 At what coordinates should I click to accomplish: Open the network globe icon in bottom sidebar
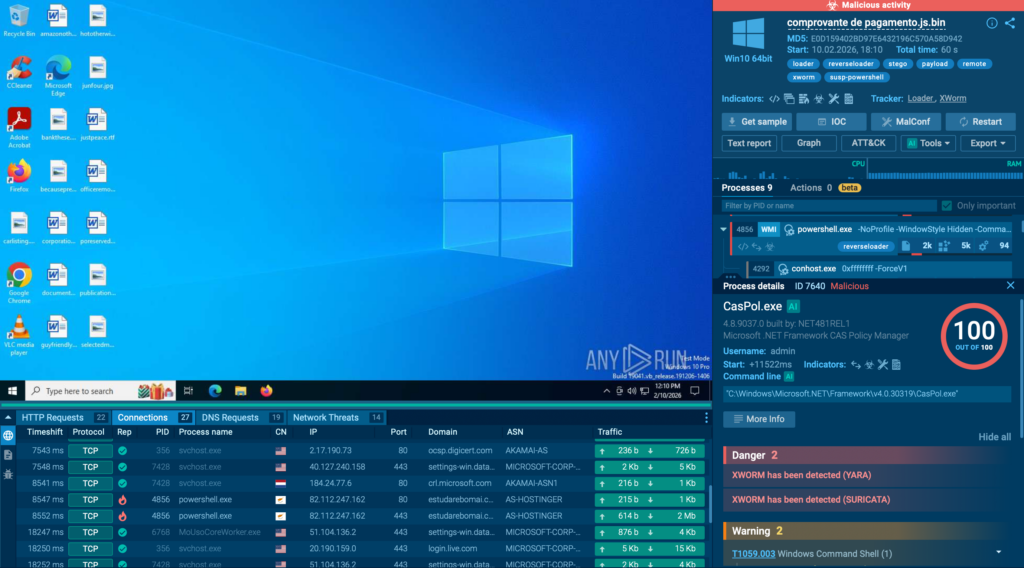pyautogui.click(x=8, y=436)
